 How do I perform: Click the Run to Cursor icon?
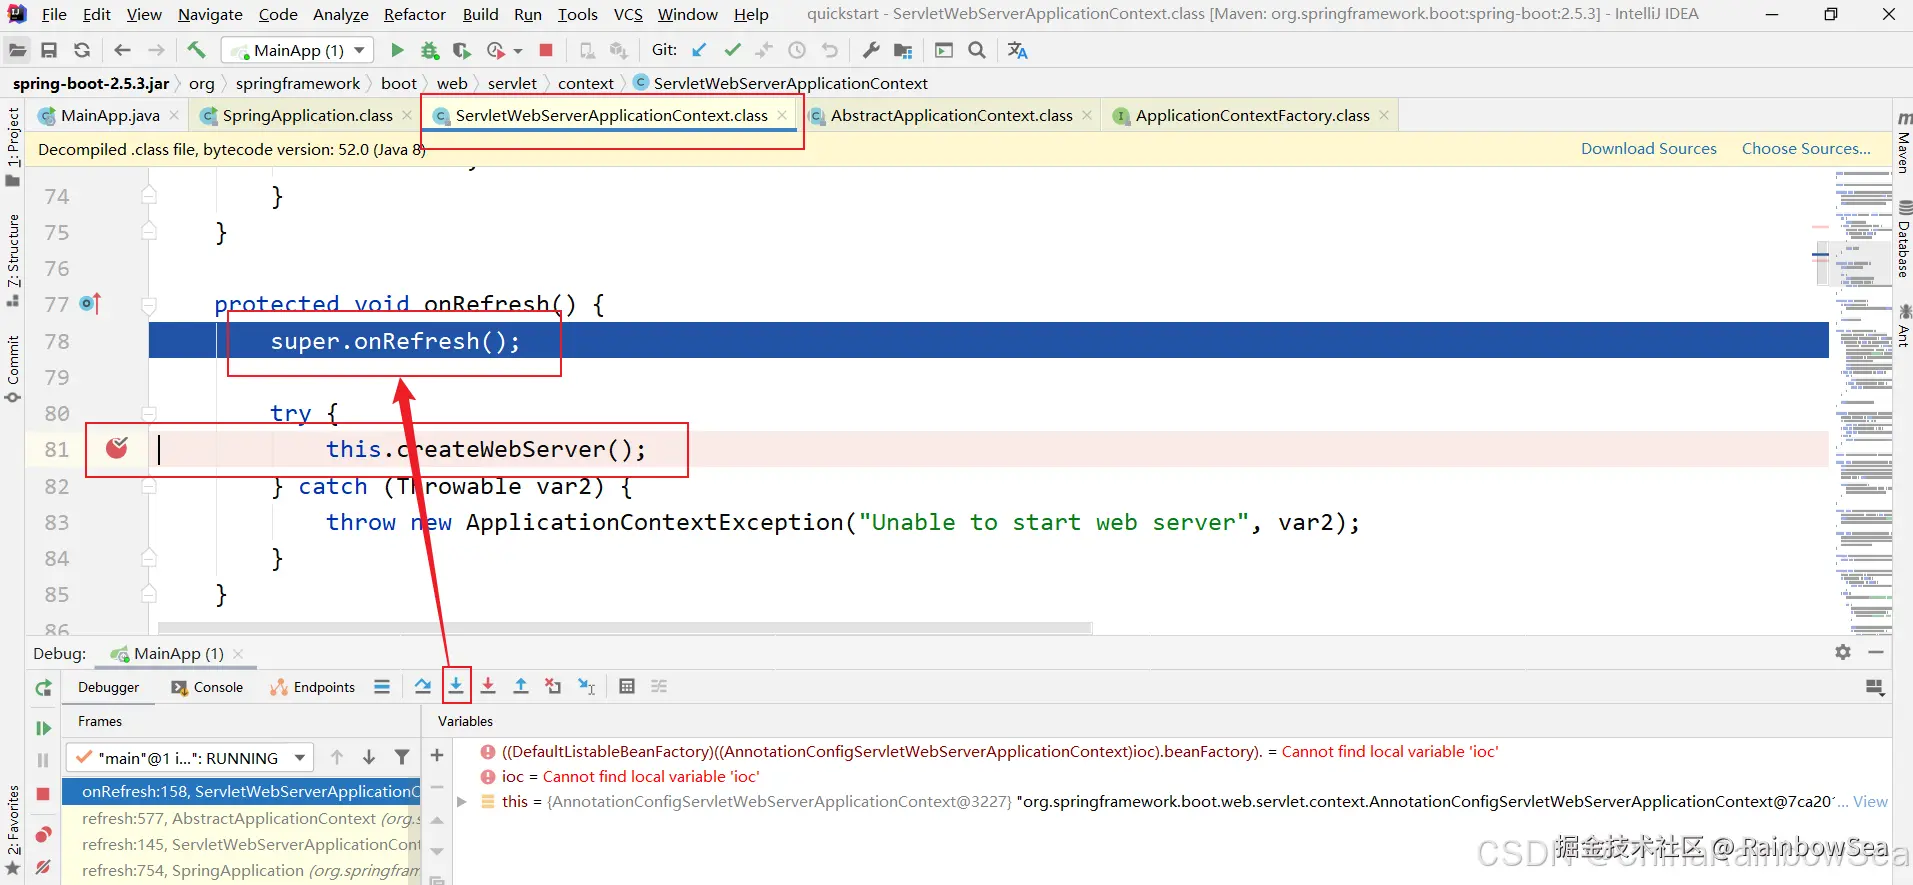pos(587,686)
